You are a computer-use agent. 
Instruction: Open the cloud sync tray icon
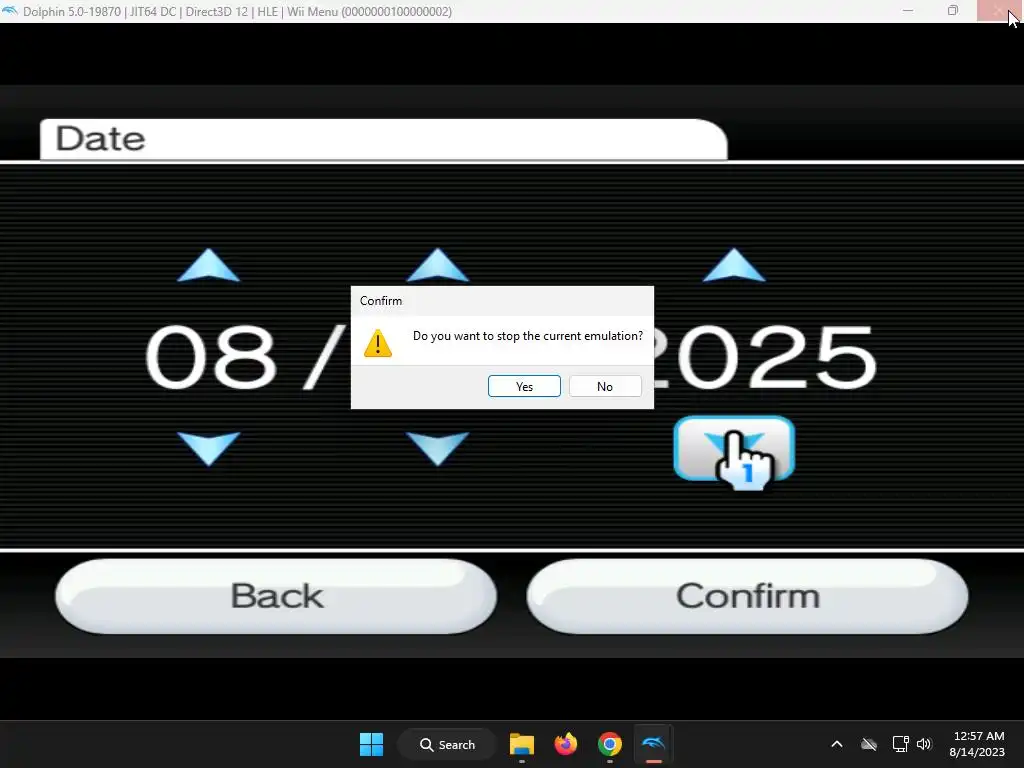pos(869,744)
